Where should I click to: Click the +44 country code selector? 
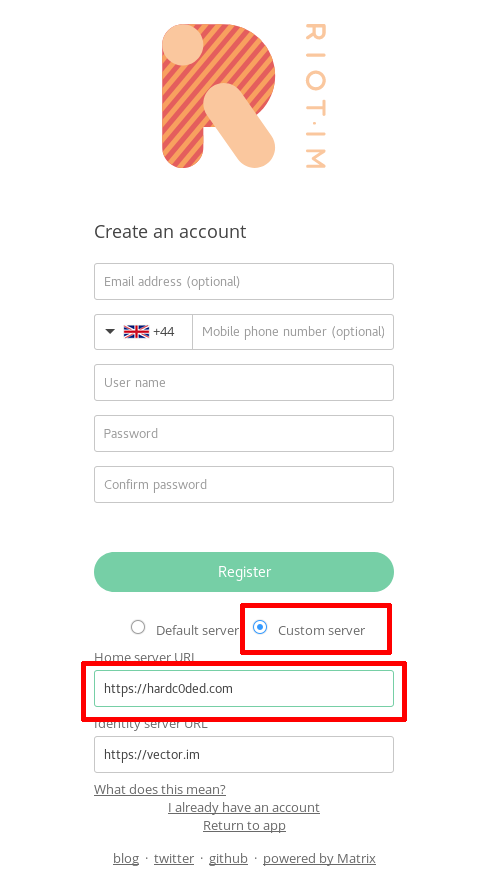143,332
